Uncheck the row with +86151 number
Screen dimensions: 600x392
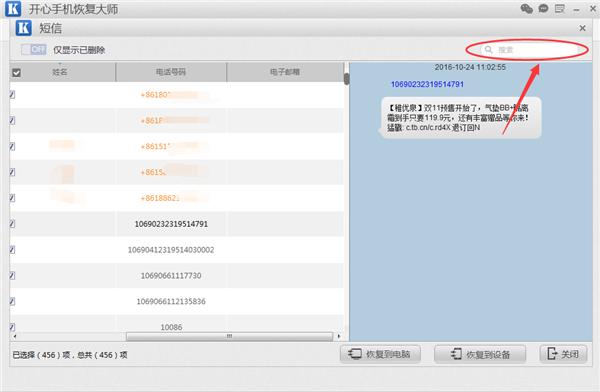coord(12,146)
